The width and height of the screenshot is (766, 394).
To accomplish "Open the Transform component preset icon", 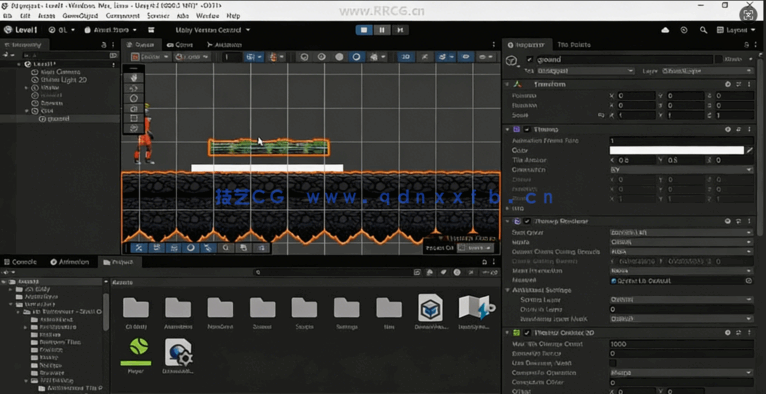I will (739, 84).
